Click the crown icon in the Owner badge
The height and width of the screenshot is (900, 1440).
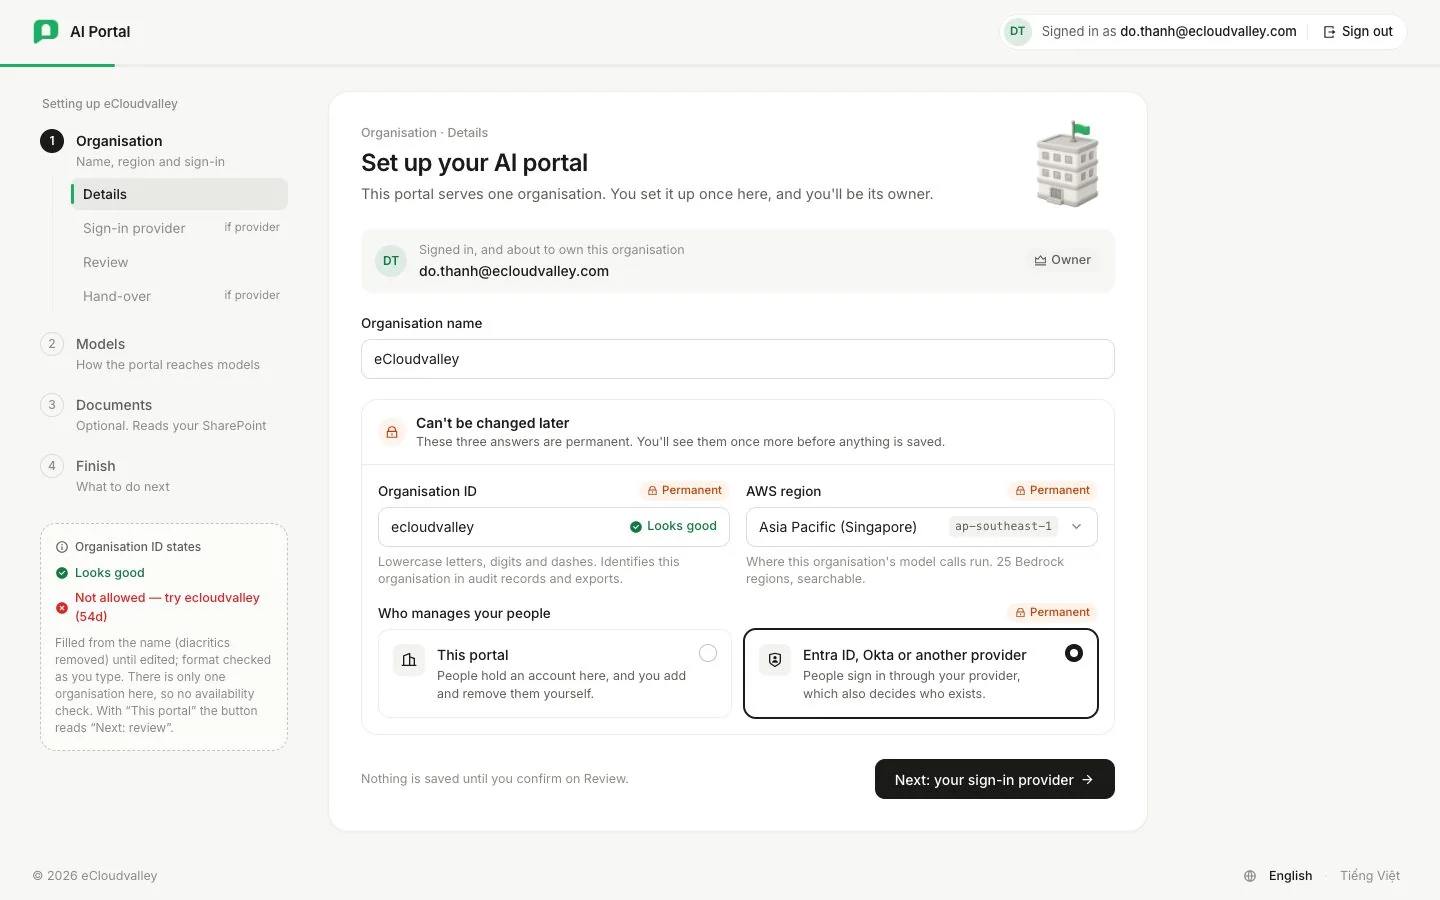tap(1040, 260)
